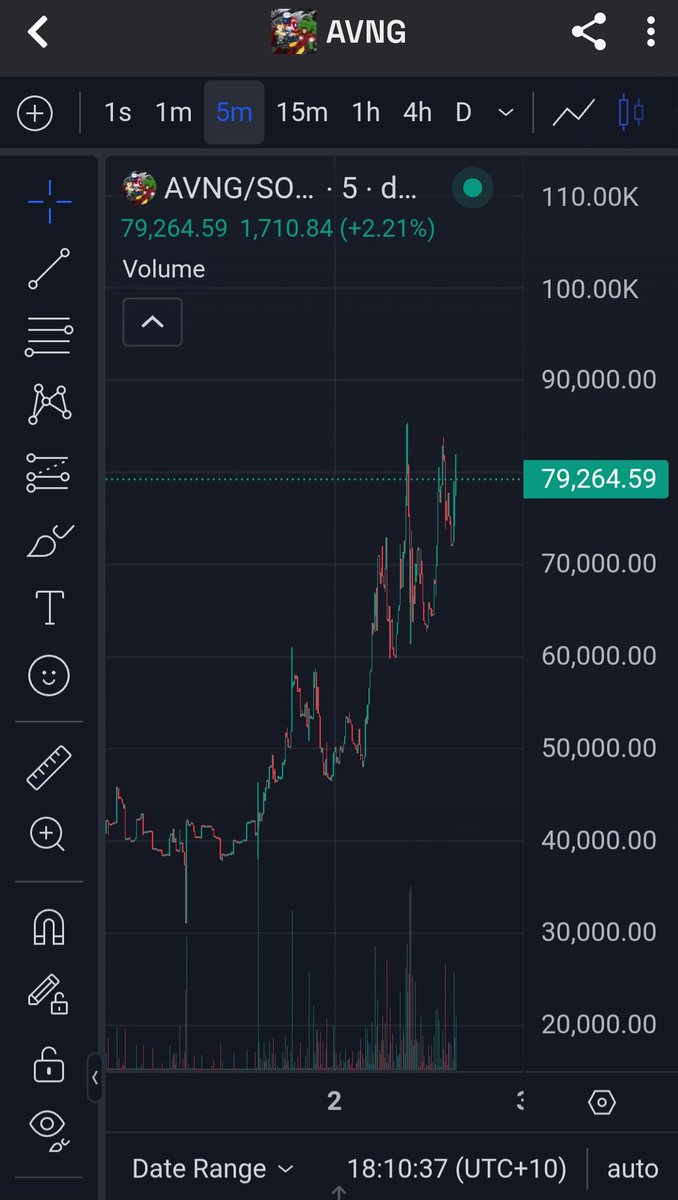Select the crosshair cursor tool

49,202
